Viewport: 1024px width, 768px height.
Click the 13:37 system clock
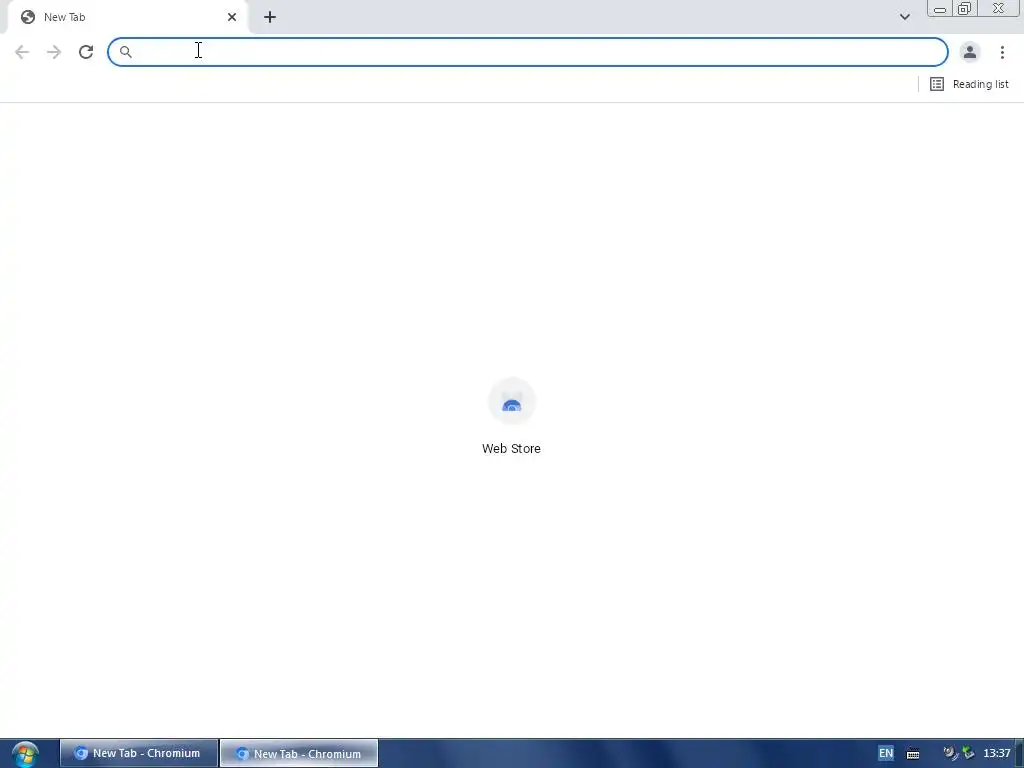pos(997,753)
